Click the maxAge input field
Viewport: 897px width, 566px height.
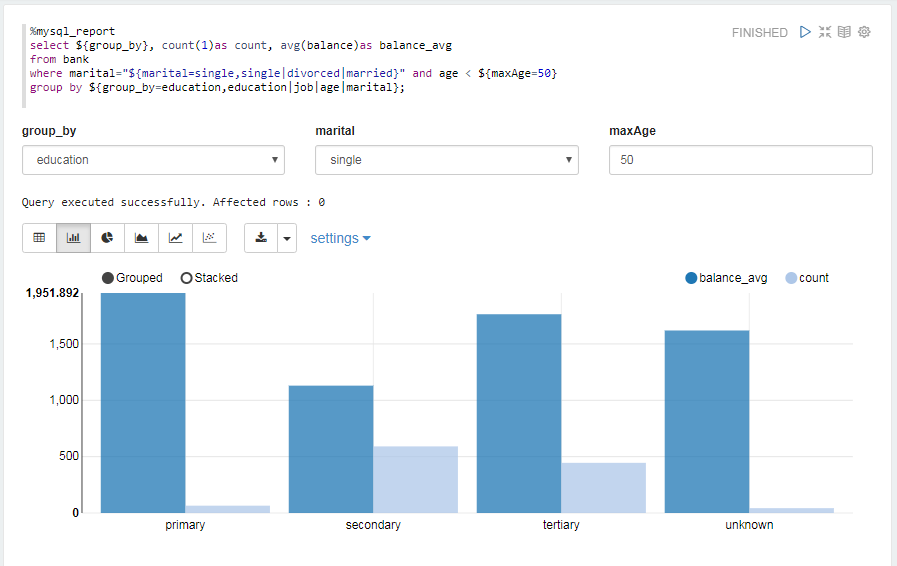[x=740, y=160]
